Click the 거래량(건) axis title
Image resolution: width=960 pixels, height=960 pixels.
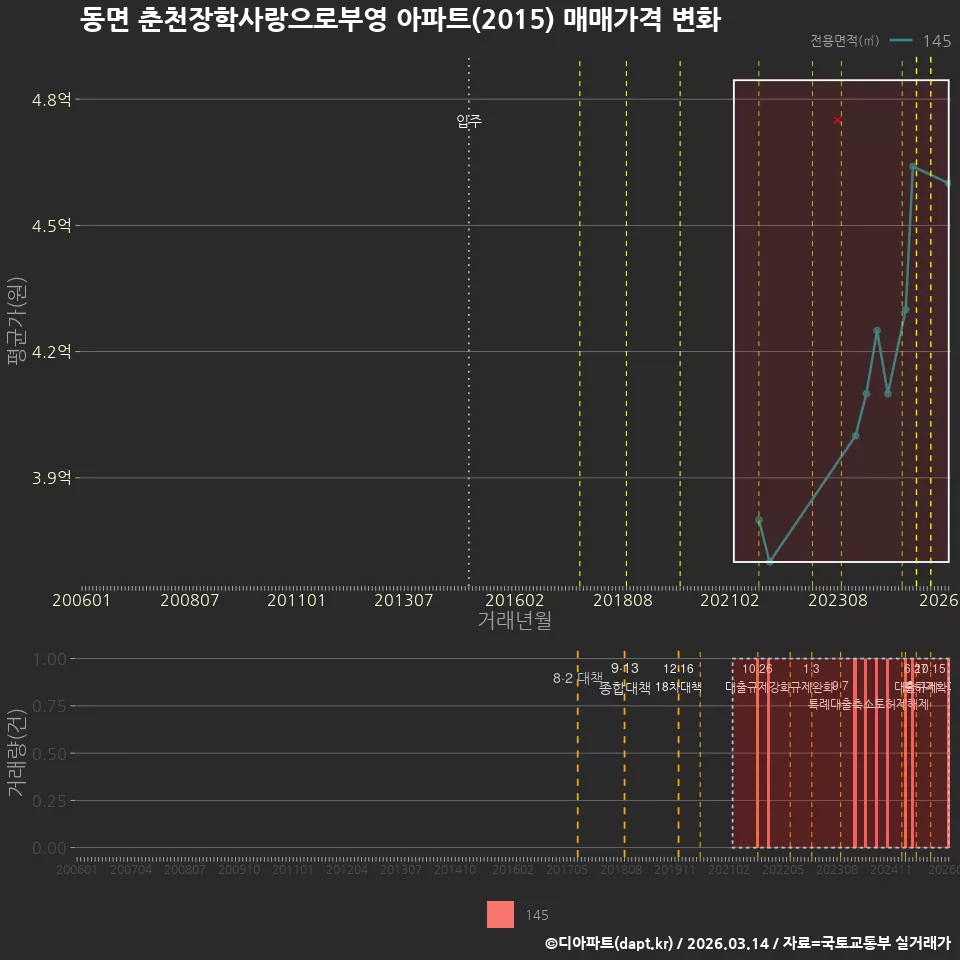tap(17, 753)
